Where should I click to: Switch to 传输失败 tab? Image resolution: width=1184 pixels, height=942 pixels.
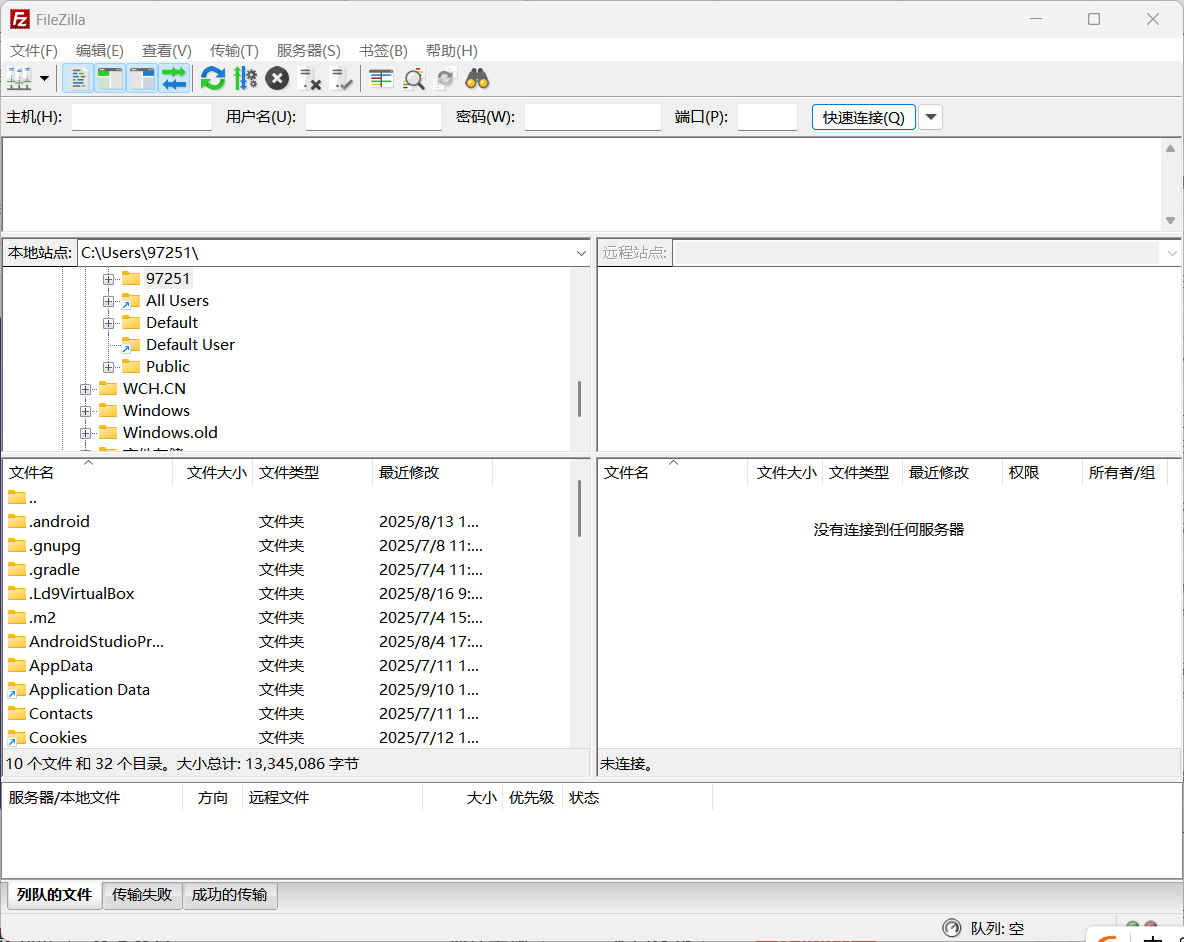click(142, 895)
